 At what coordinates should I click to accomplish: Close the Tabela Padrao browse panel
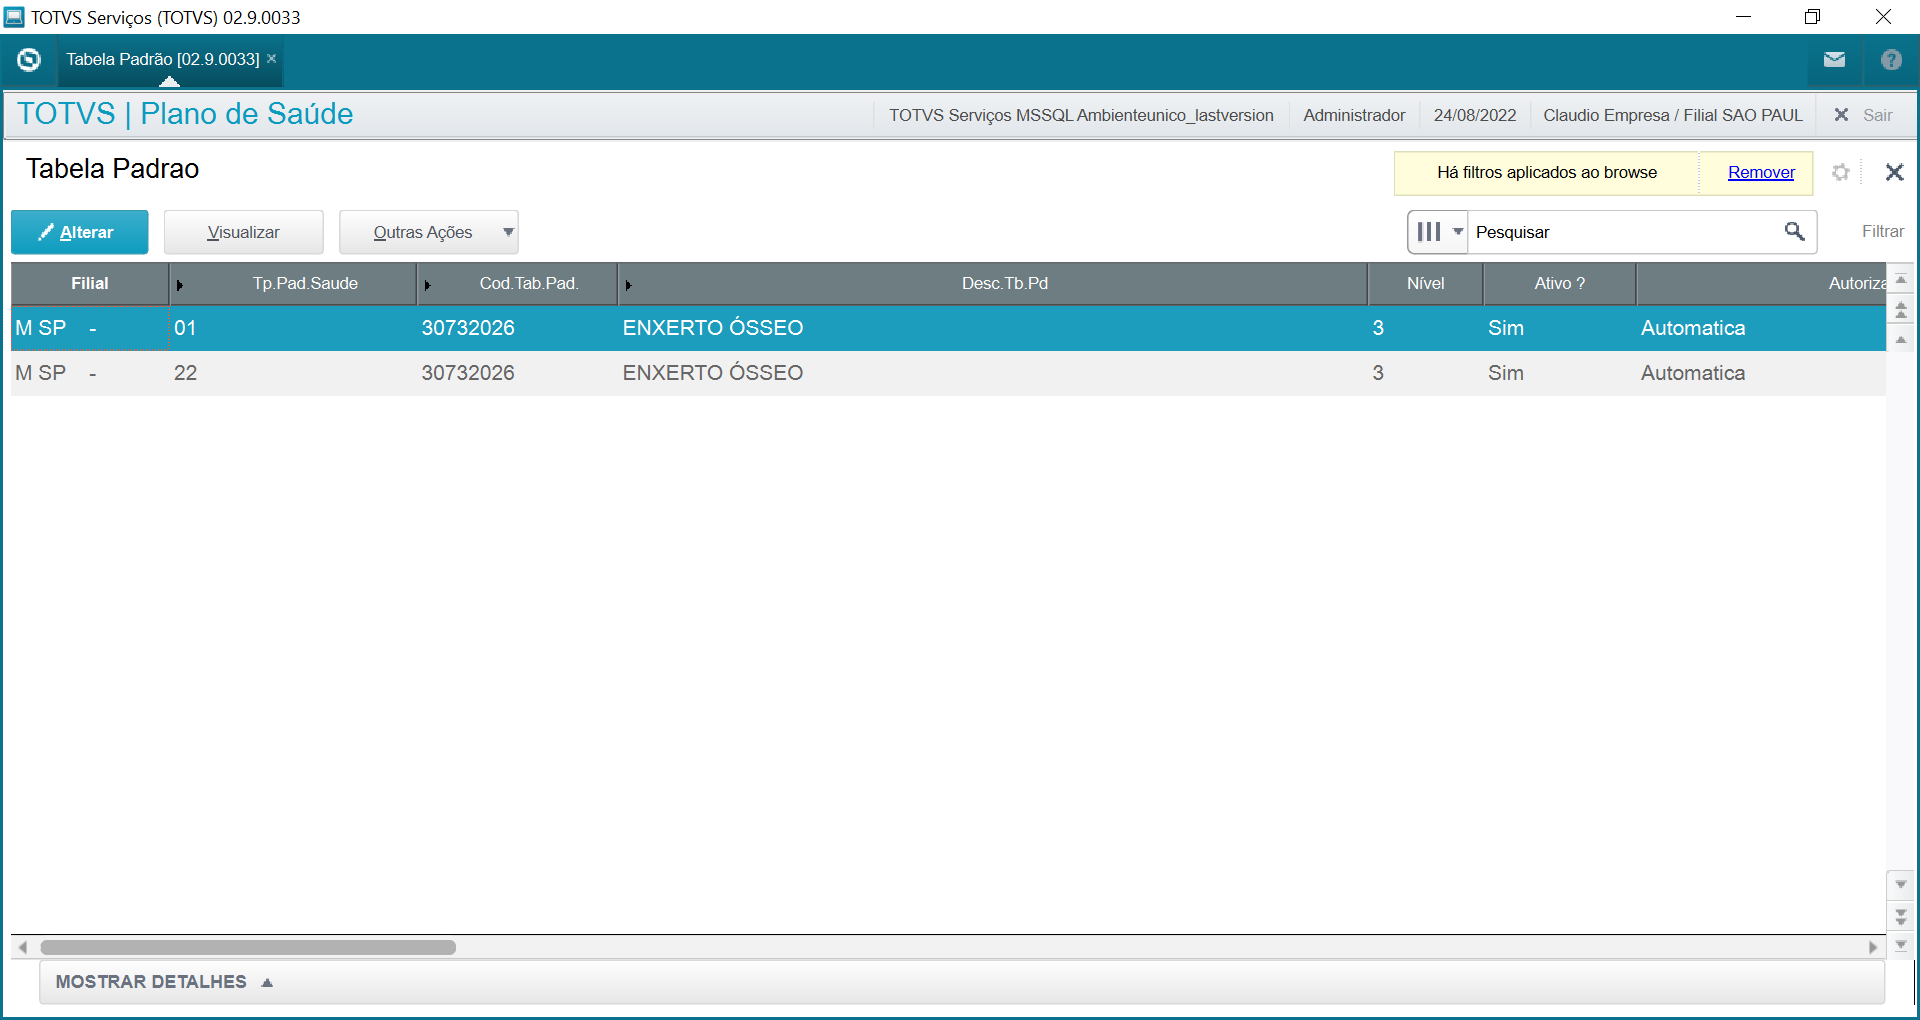[x=1894, y=172]
